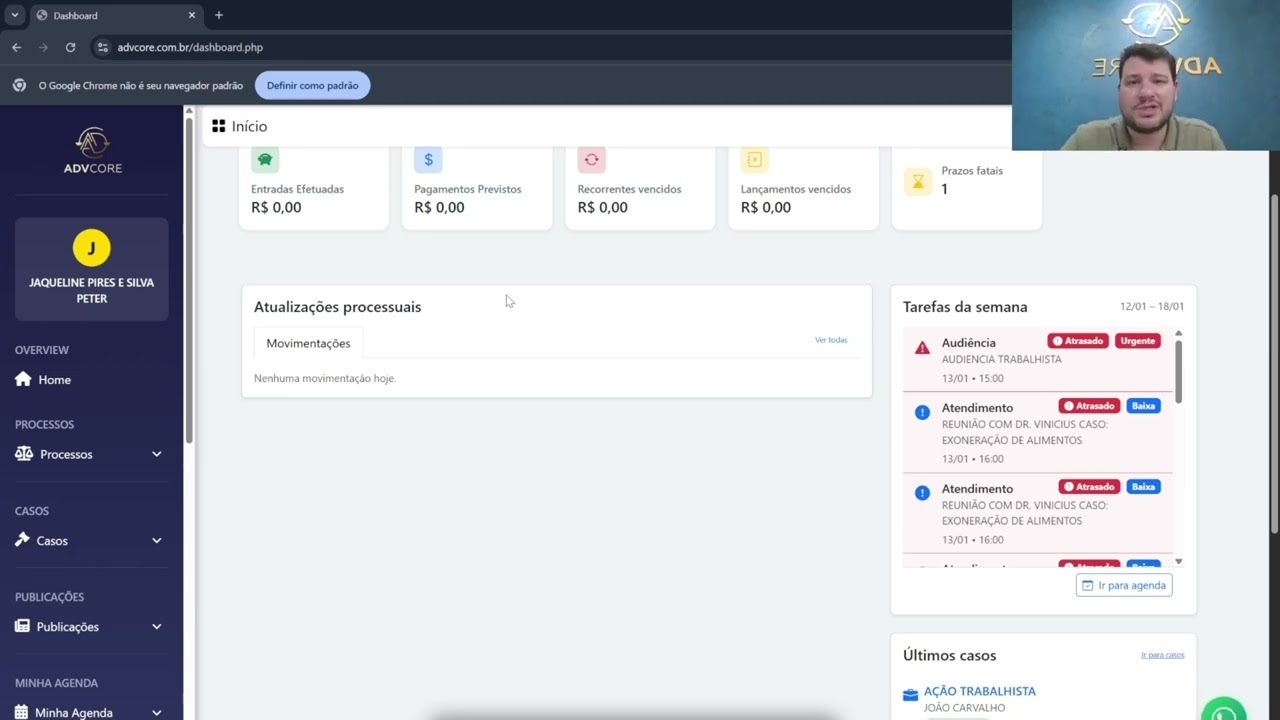Screen dimensions: 1280x720
Task: Click the browser back arrow
Action: click(x=16, y=47)
